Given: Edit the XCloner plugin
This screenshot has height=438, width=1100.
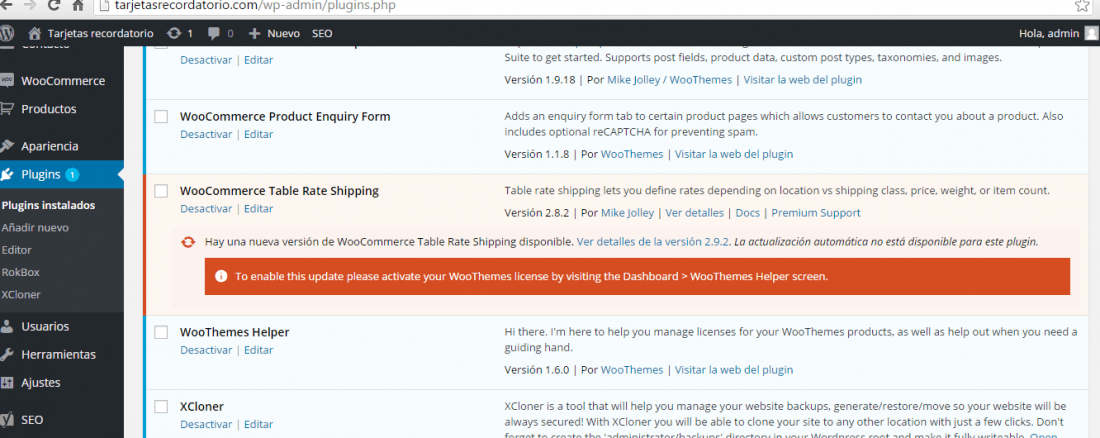Looking at the screenshot, I should click(x=258, y=424).
